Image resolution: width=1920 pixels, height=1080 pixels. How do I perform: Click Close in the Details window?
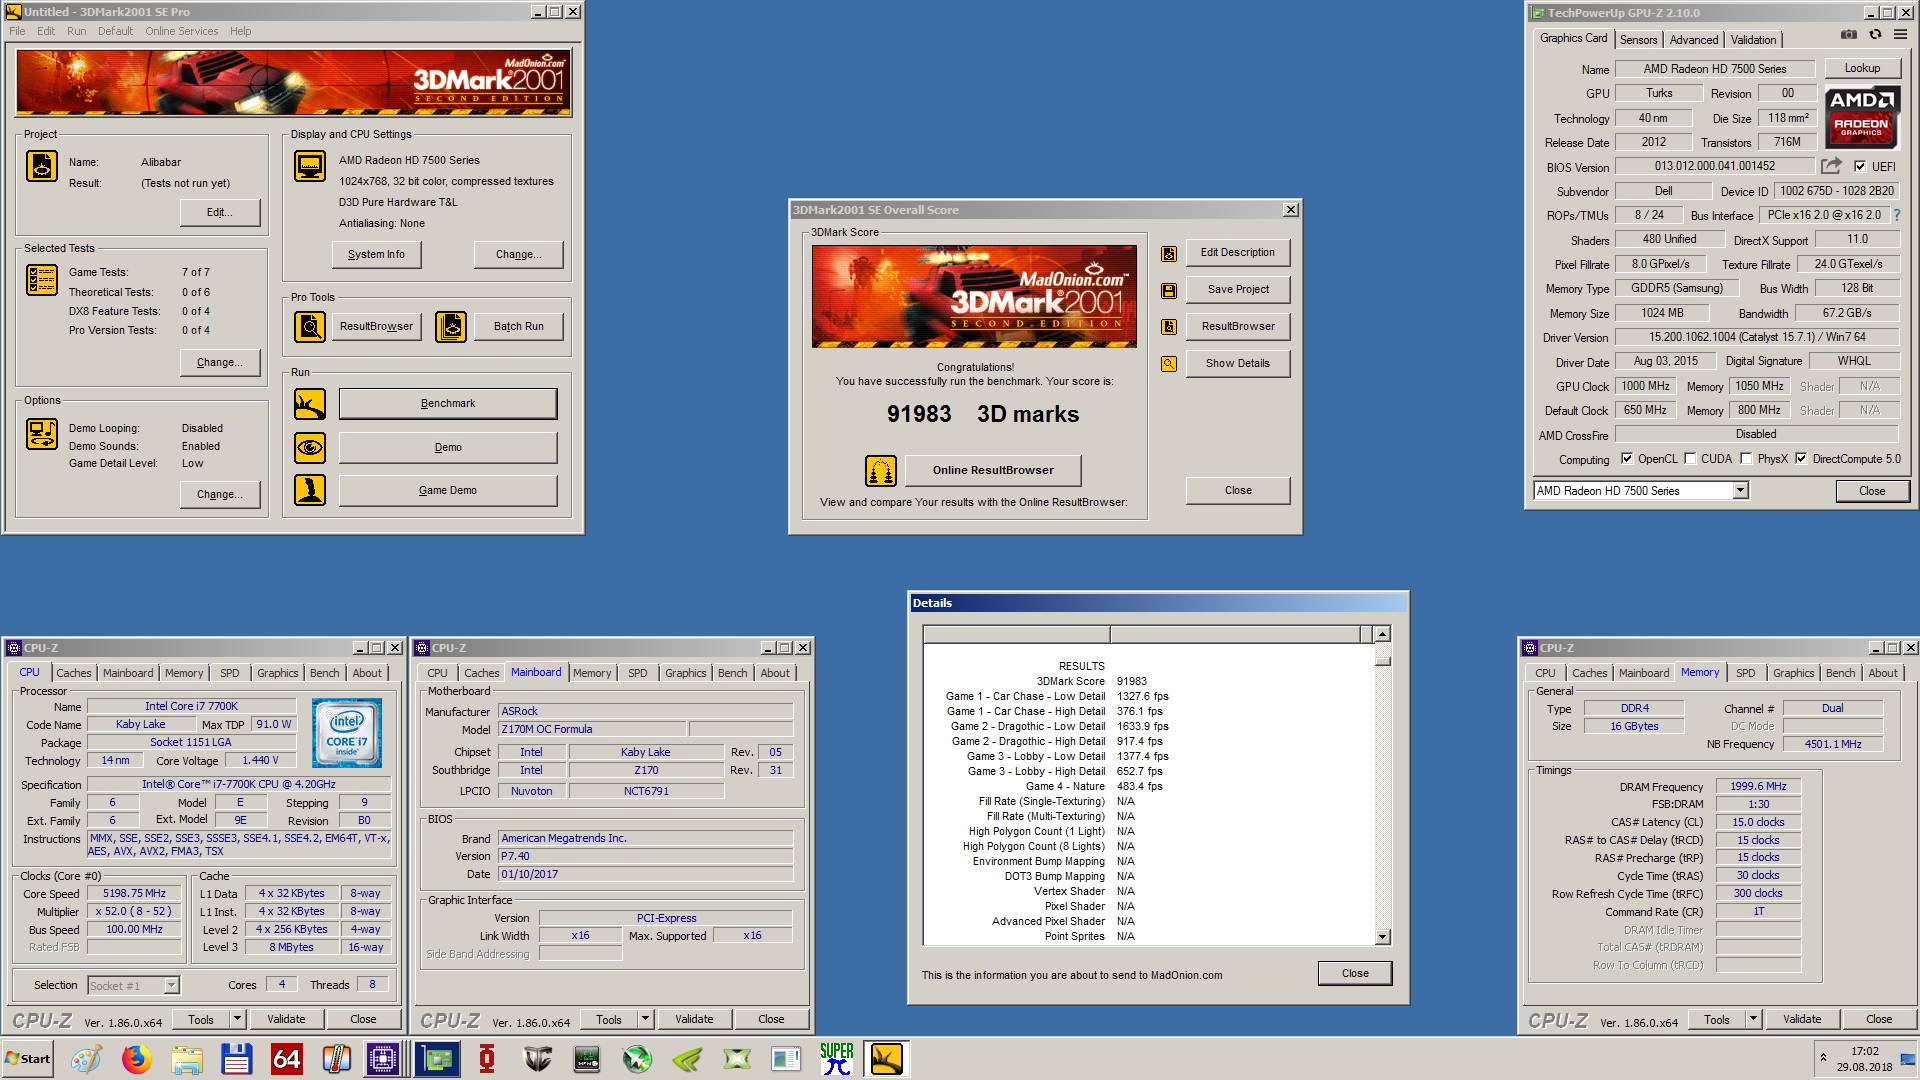[1355, 973]
